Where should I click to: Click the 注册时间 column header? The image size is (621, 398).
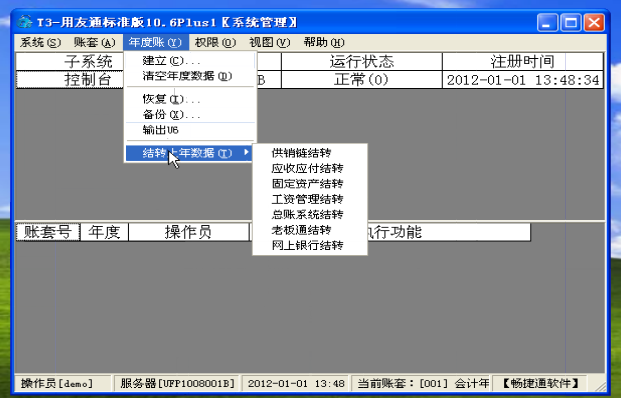pyautogui.click(x=523, y=62)
